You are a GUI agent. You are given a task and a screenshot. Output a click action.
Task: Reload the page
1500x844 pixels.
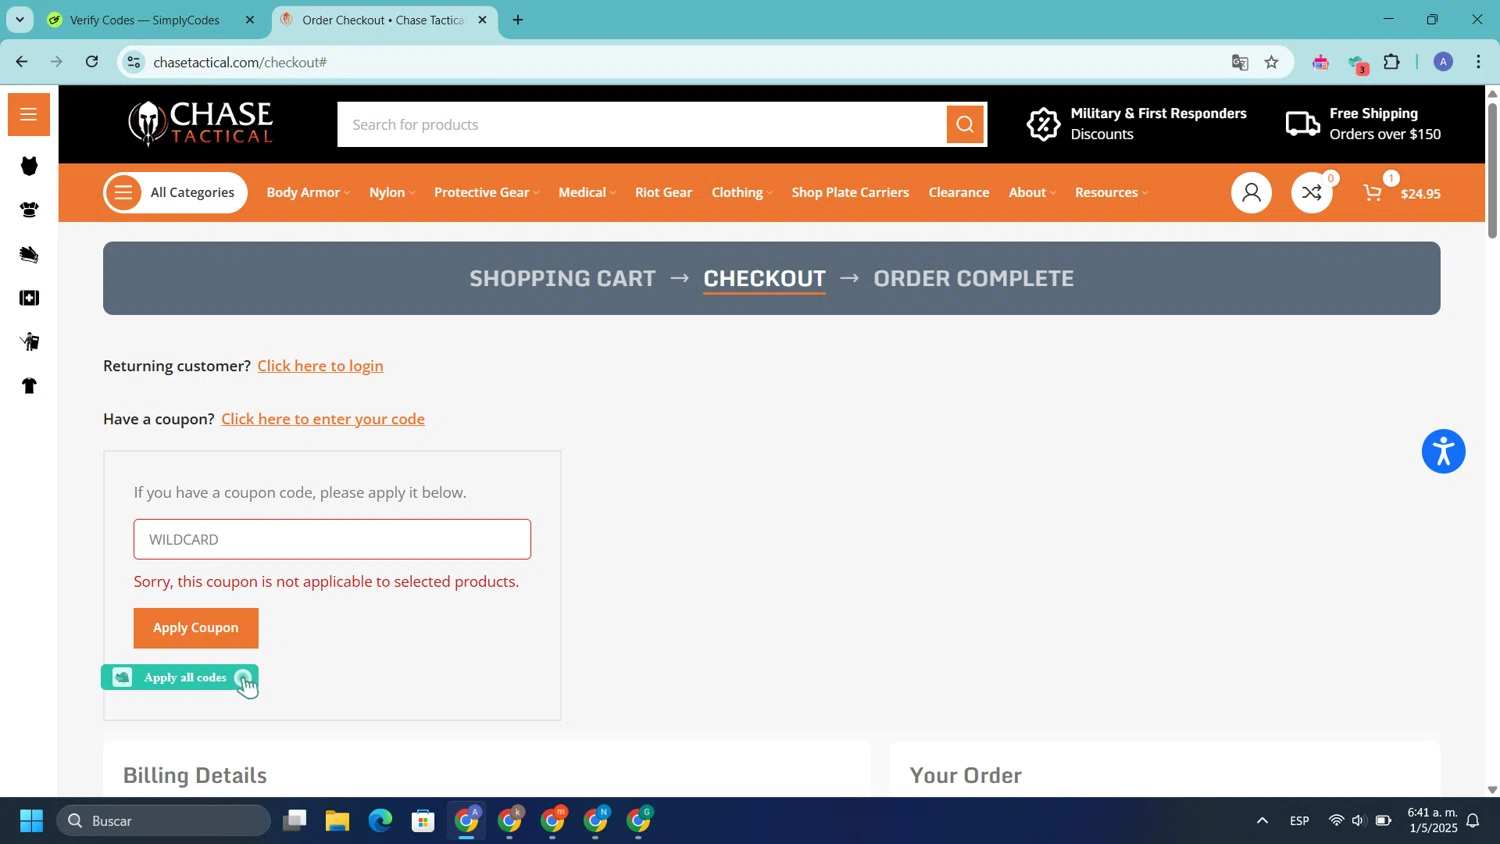[92, 62]
